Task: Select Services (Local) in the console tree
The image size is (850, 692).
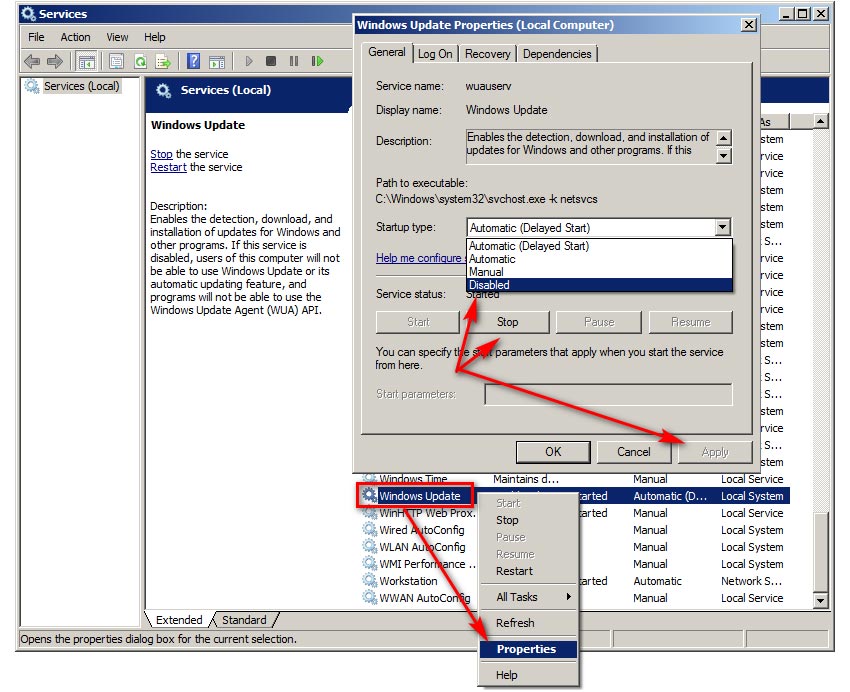Action: click(81, 86)
